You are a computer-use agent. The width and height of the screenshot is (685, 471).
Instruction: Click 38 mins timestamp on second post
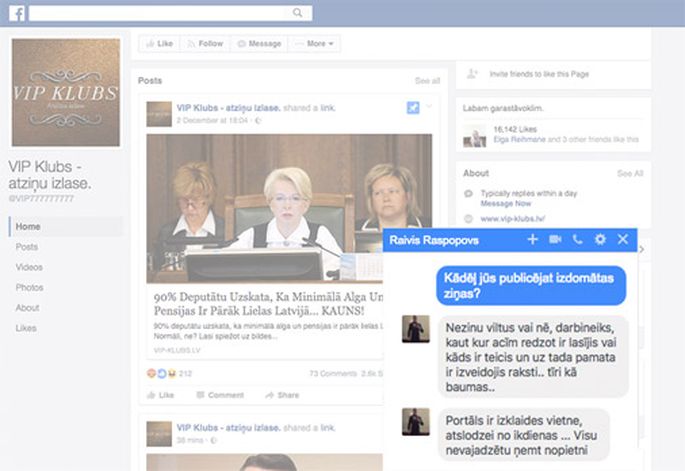(189, 440)
